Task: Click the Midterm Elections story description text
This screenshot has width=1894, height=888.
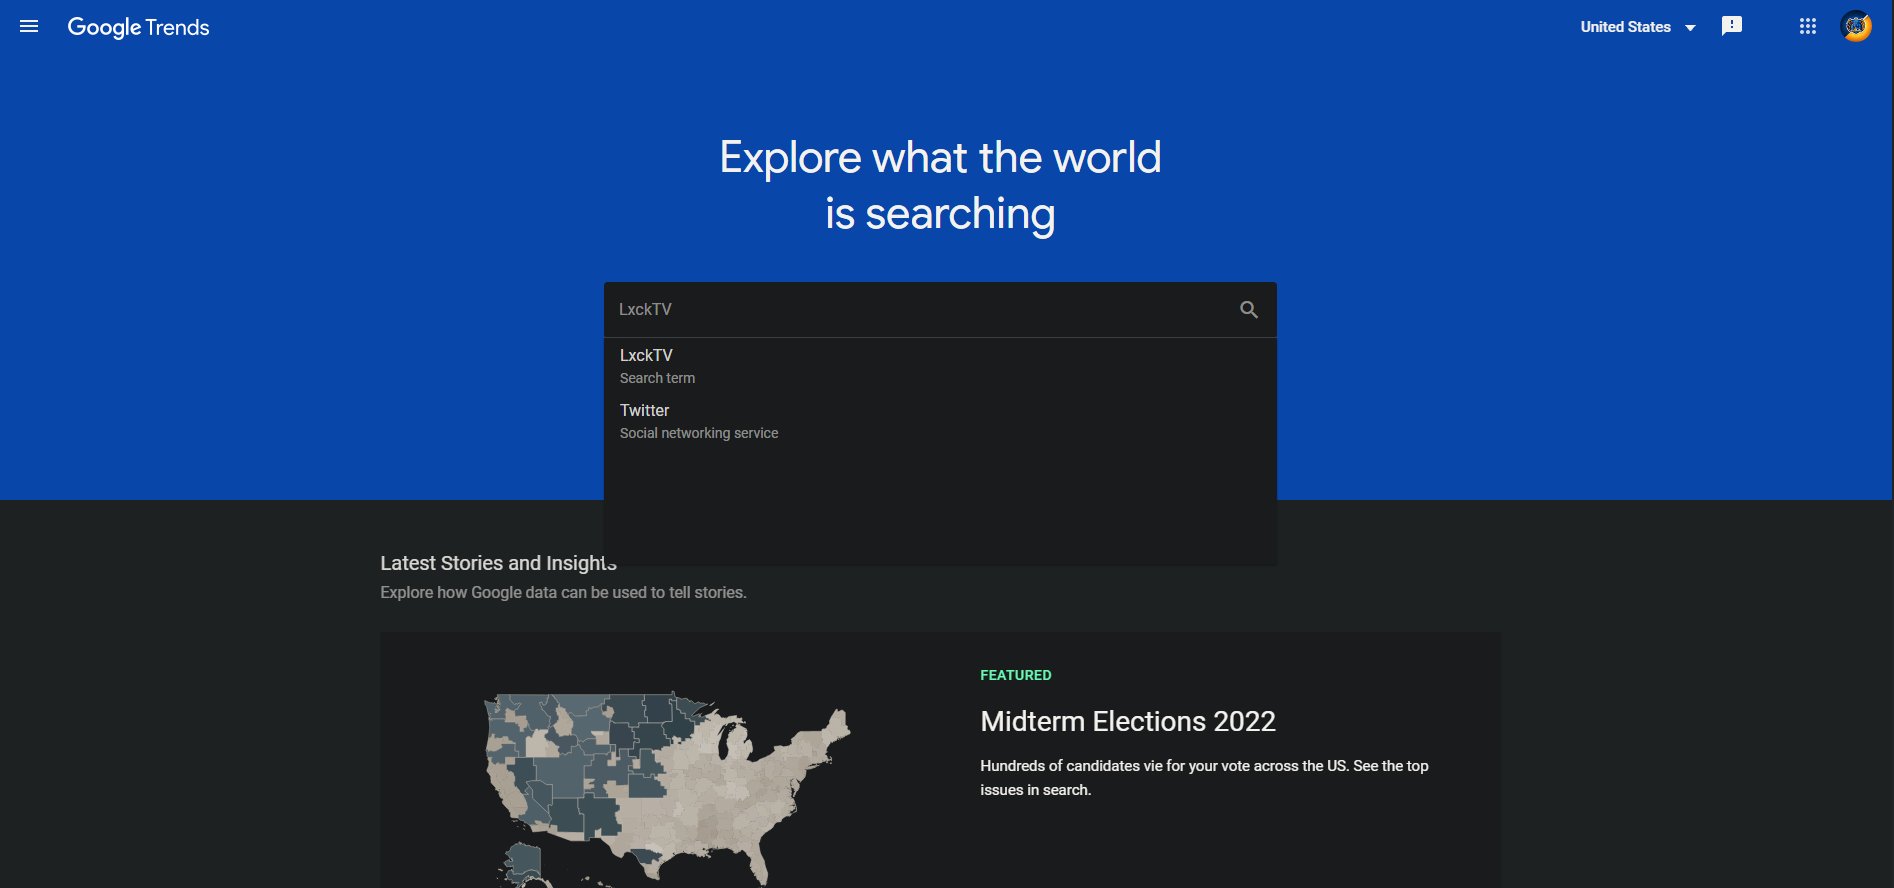Action: click(x=1204, y=778)
